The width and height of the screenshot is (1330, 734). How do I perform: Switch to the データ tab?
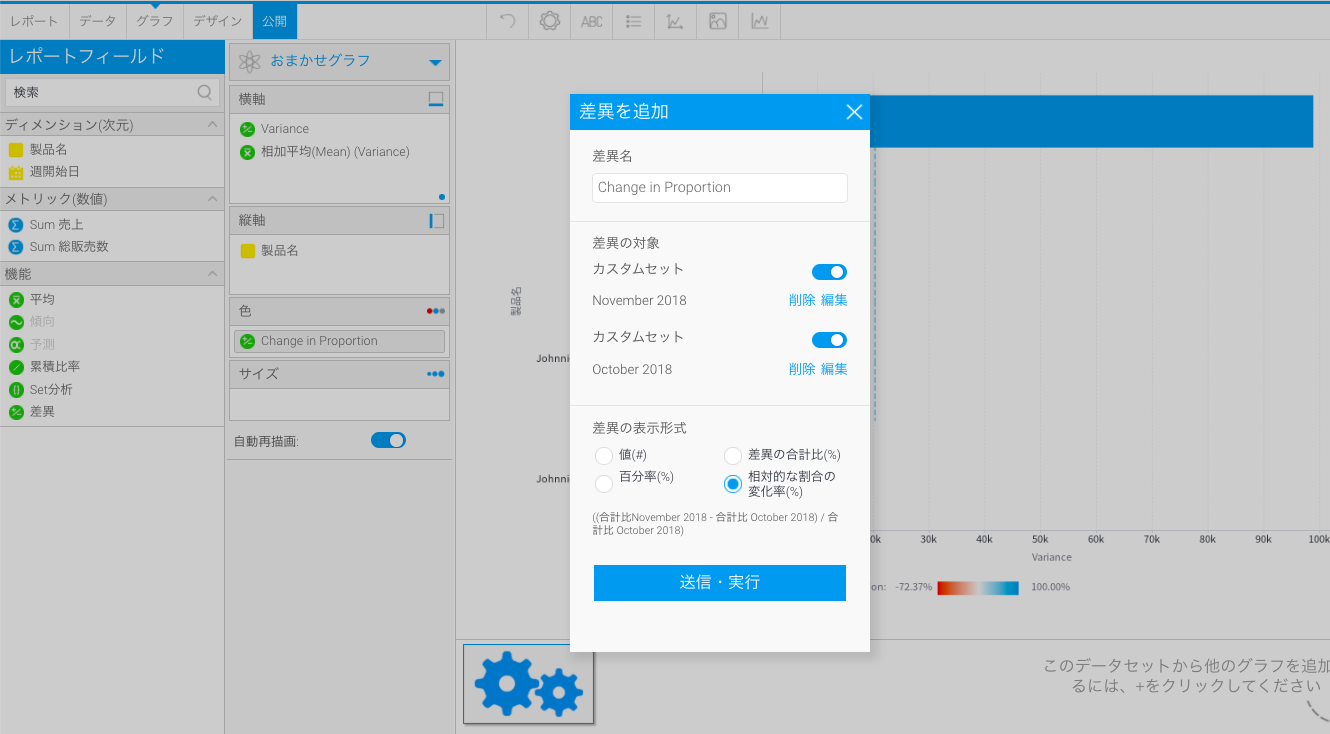point(98,21)
